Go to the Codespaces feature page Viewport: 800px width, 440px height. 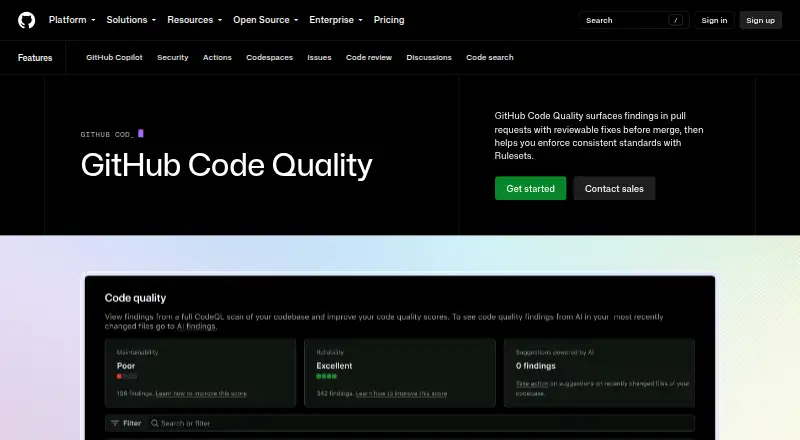(x=269, y=57)
